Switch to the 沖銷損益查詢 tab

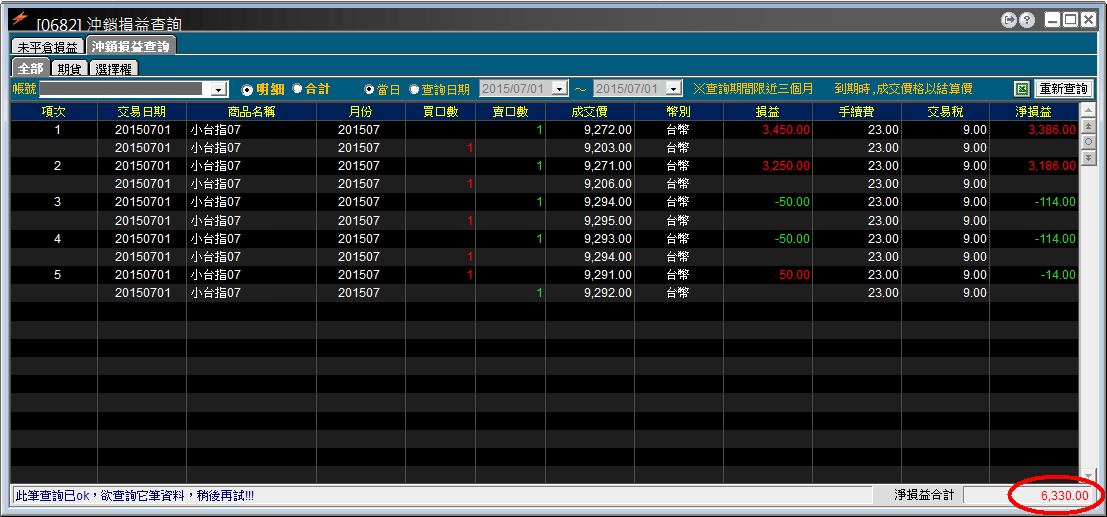131,47
